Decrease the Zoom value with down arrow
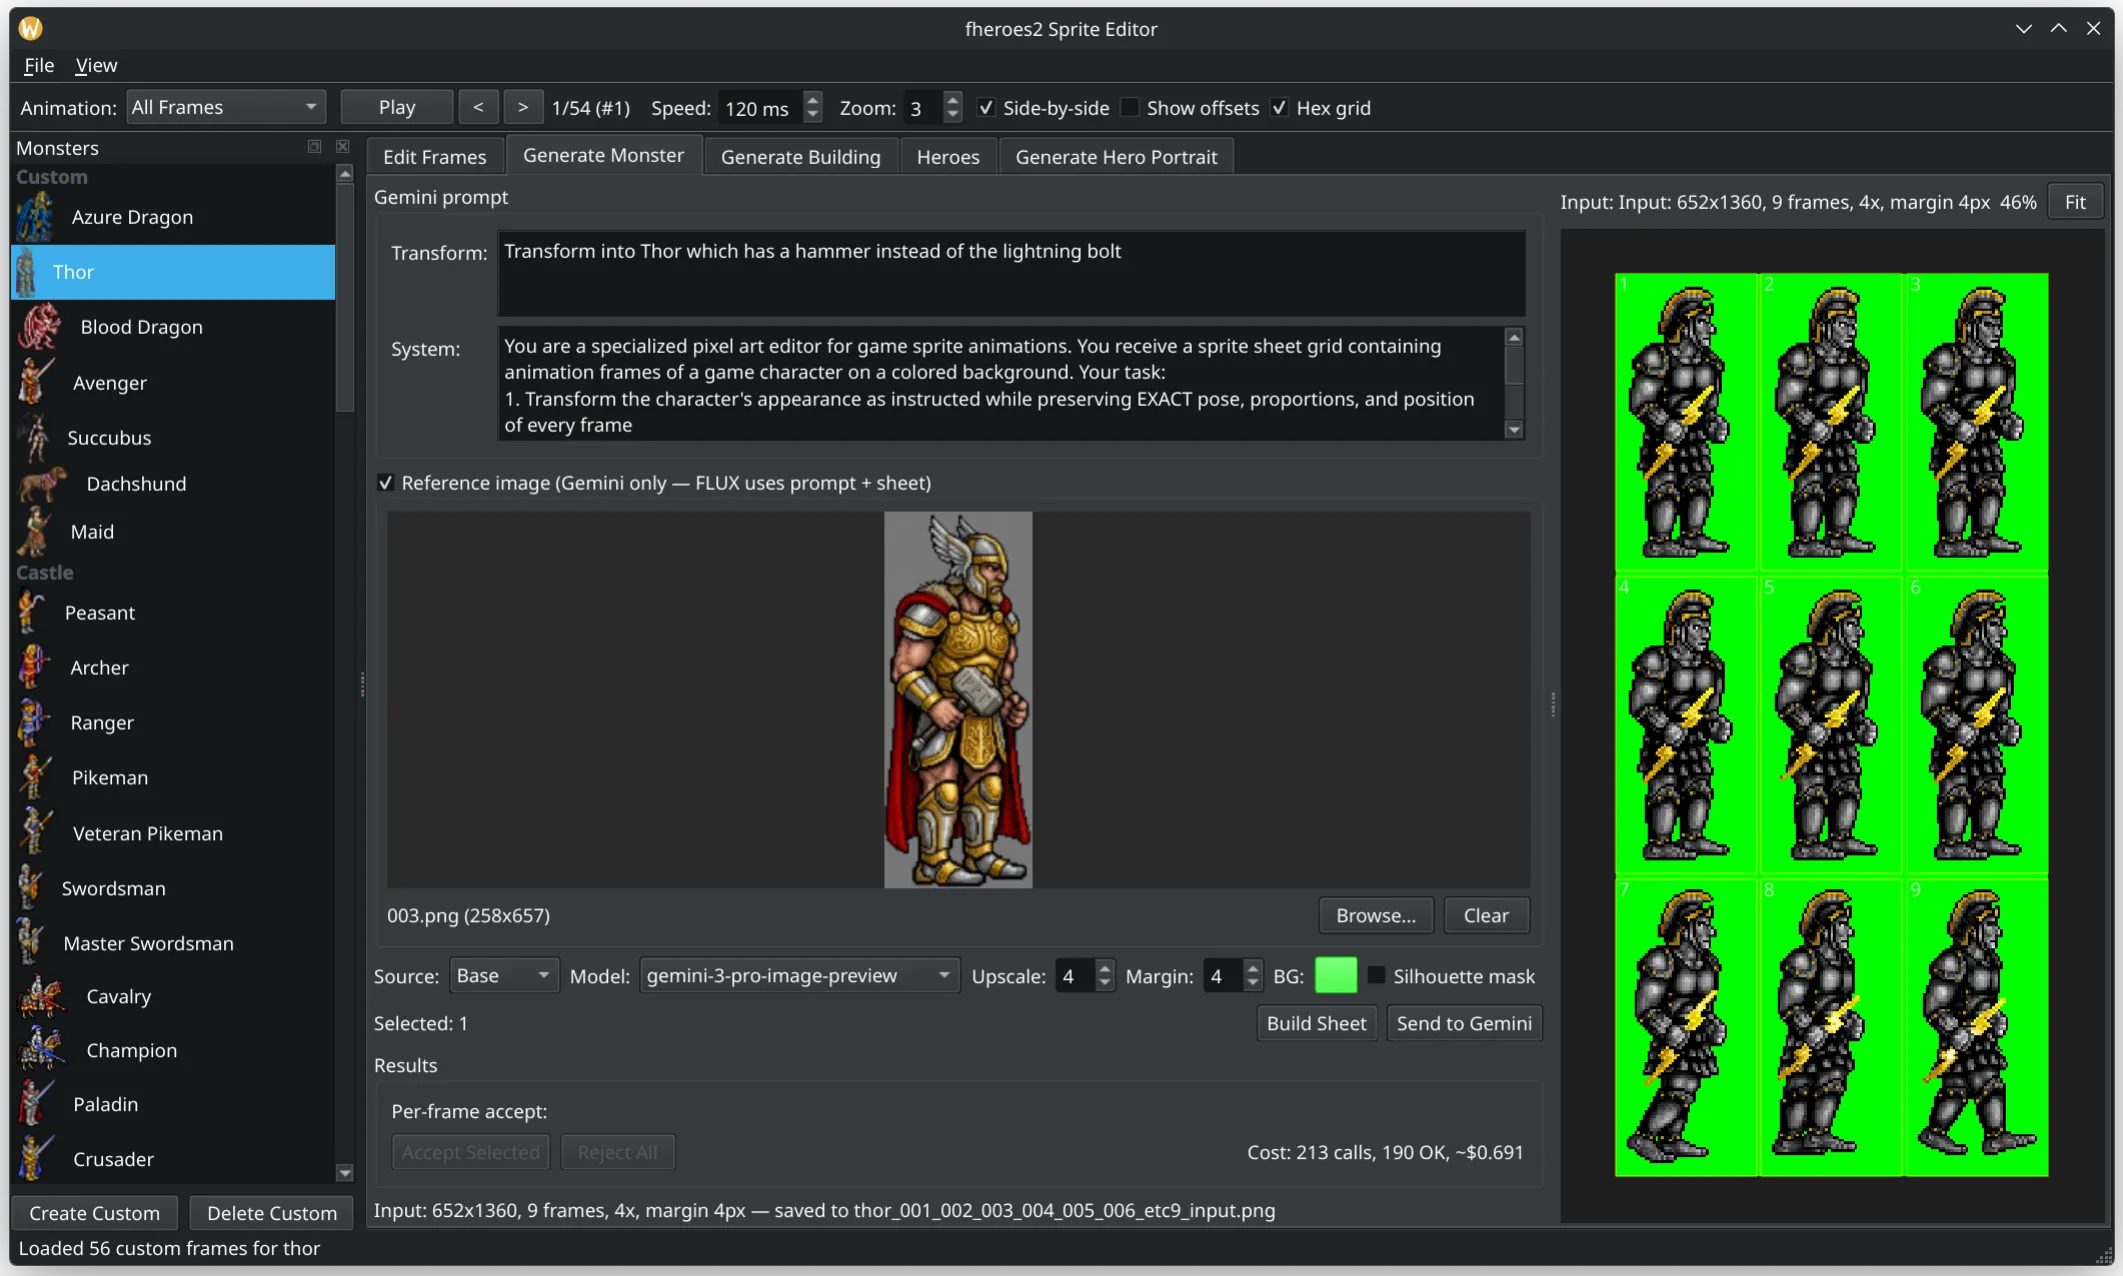The width and height of the screenshot is (2123, 1276). pyautogui.click(x=953, y=115)
